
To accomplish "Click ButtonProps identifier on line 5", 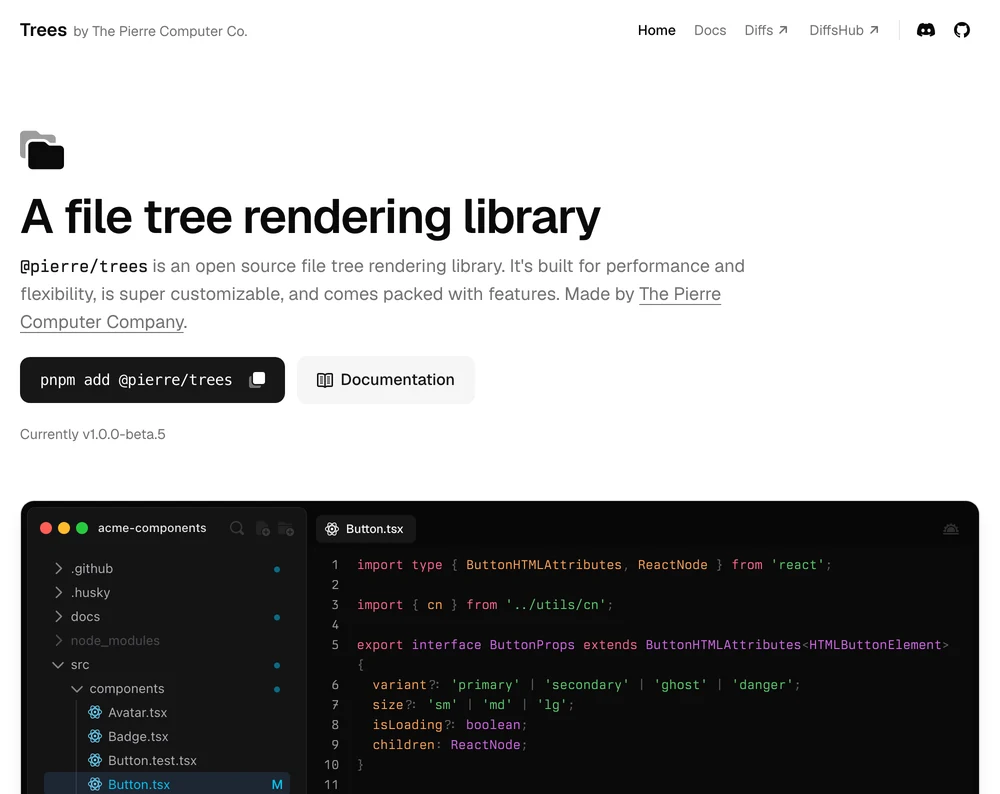I will 532,645.
